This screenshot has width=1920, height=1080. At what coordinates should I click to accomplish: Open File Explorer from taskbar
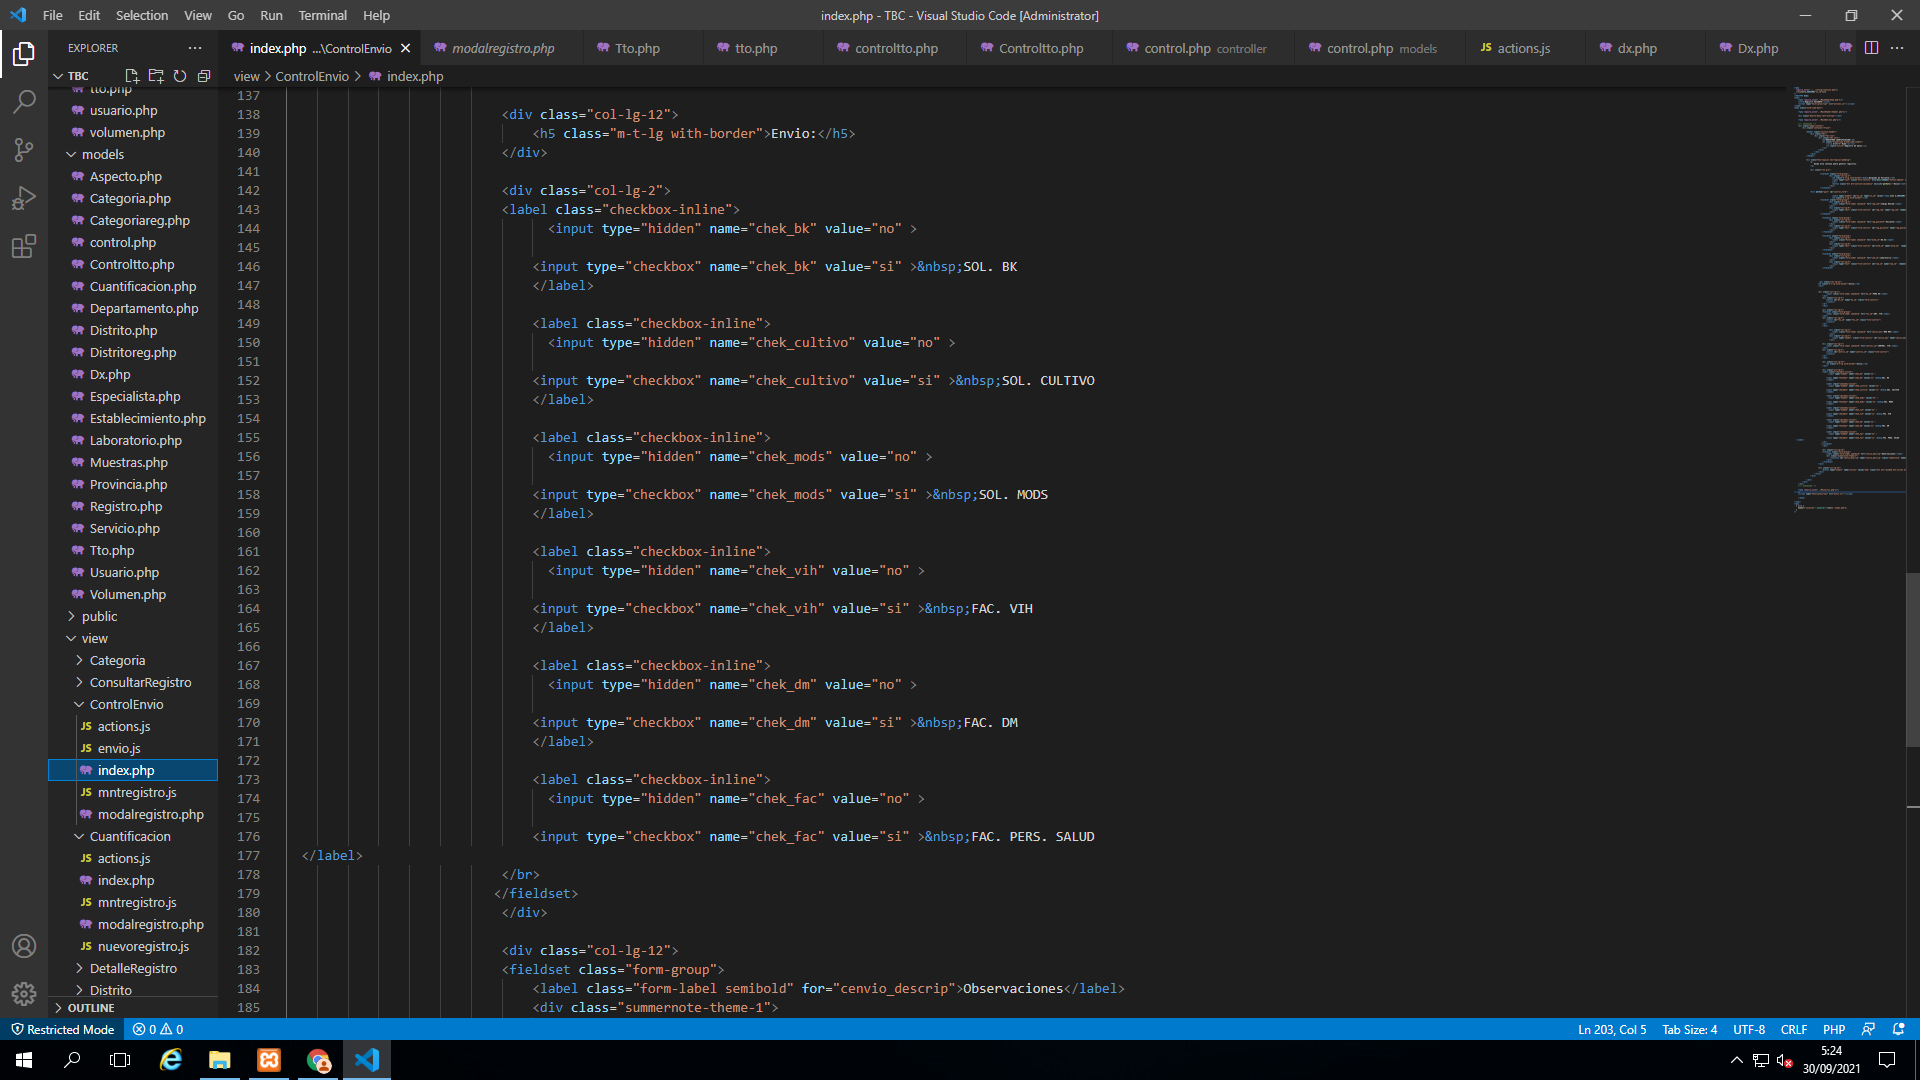click(220, 1060)
